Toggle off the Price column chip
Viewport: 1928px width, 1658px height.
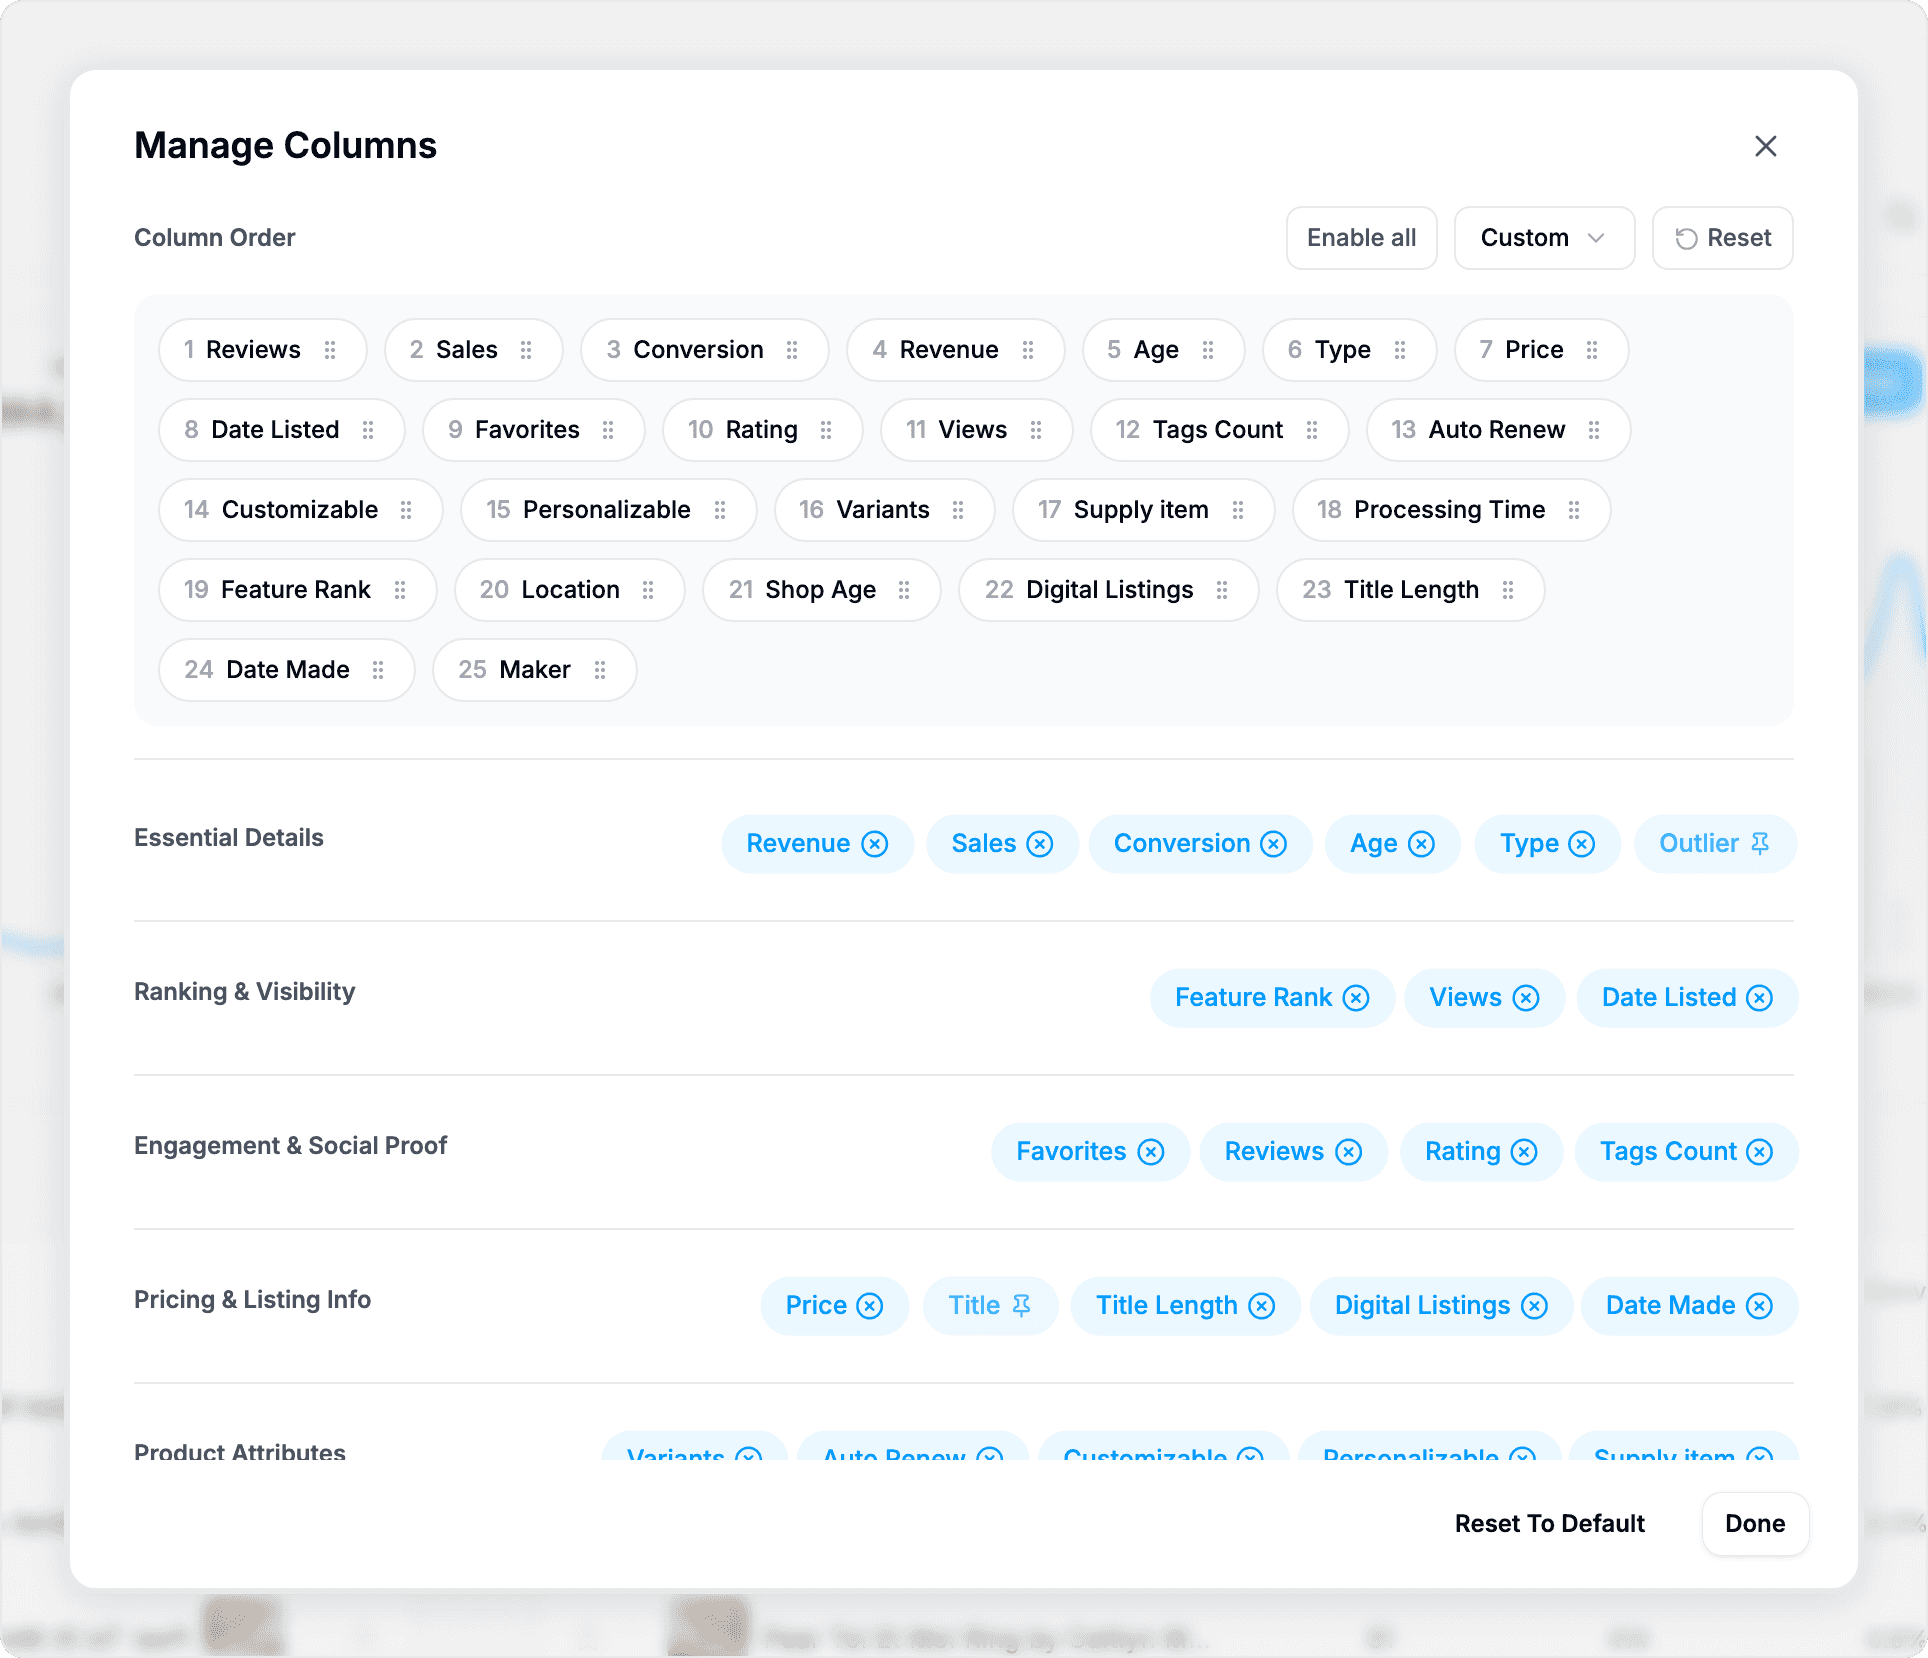pyautogui.click(x=834, y=1306)
